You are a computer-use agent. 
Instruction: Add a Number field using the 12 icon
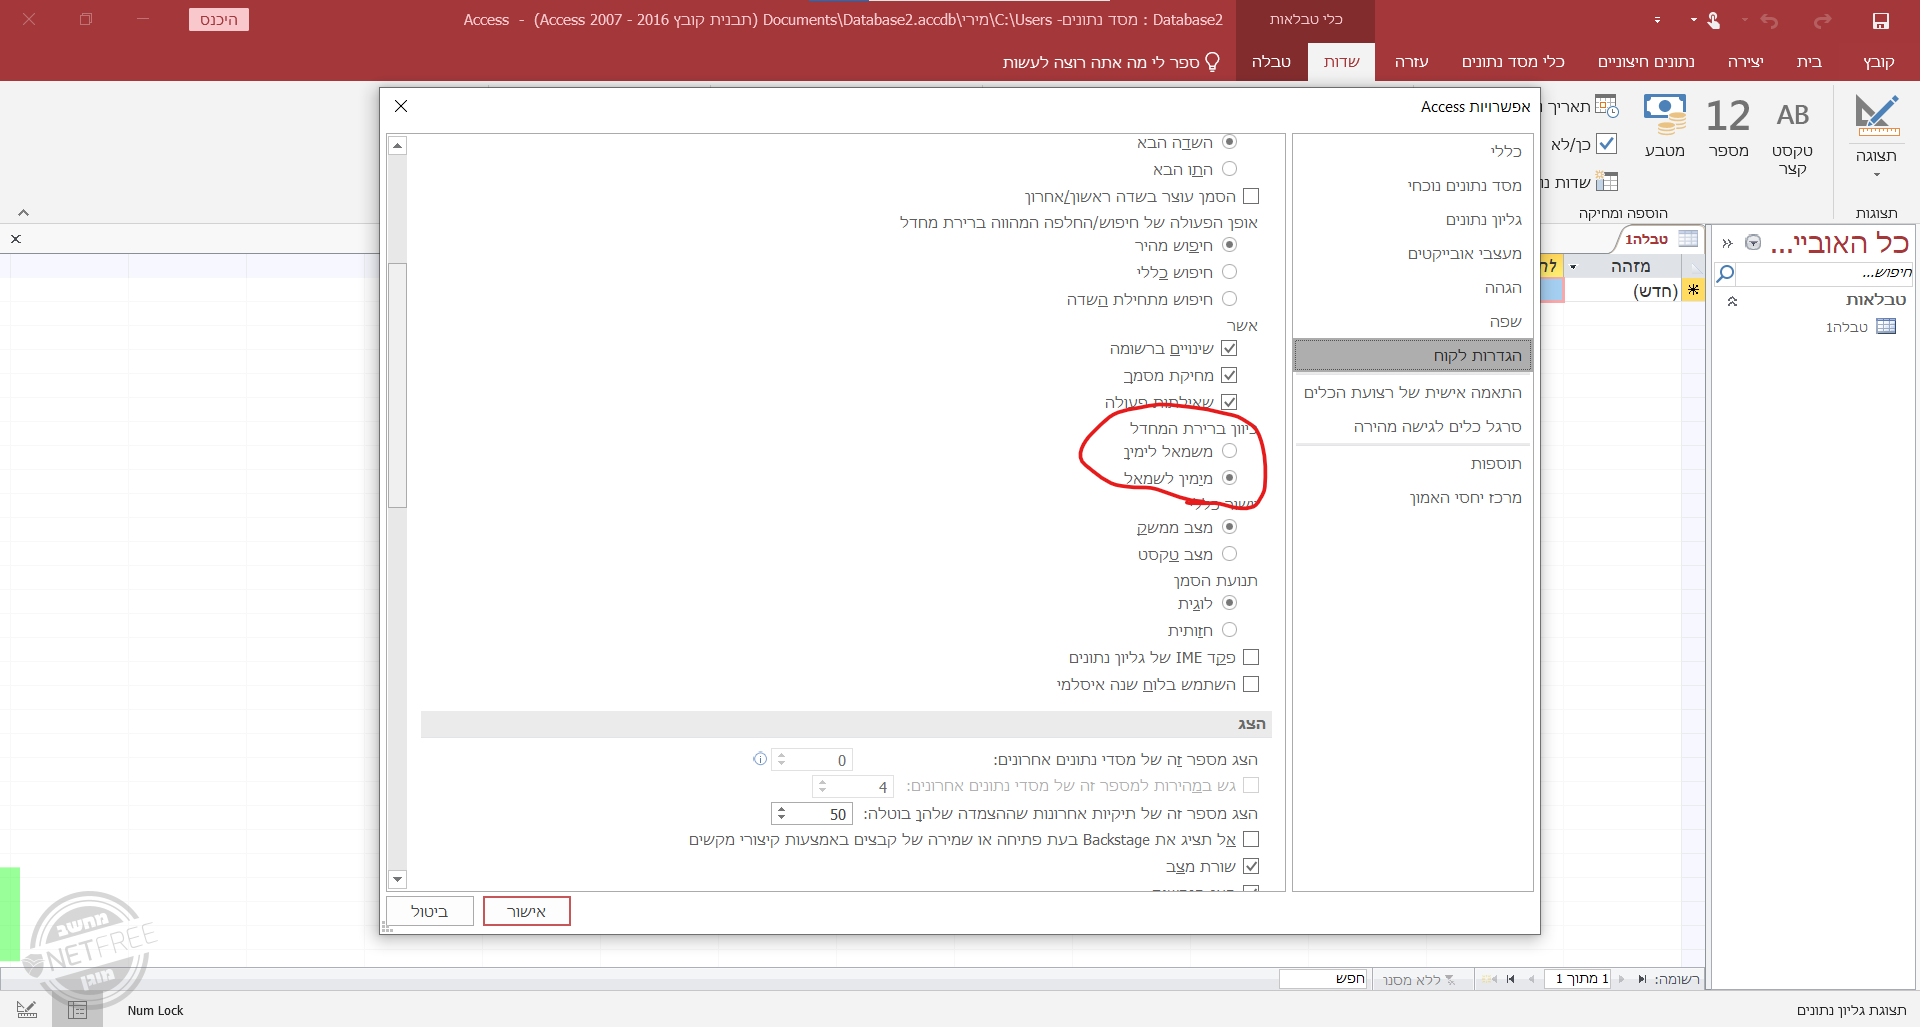tap(1728, 116)
